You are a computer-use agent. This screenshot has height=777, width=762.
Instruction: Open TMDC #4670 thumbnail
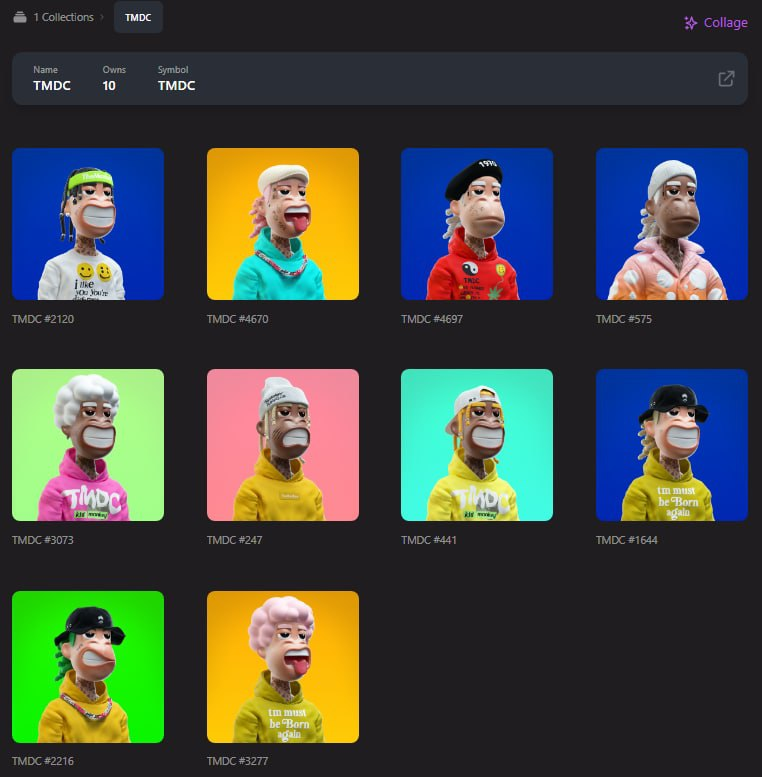pos(283,224)
